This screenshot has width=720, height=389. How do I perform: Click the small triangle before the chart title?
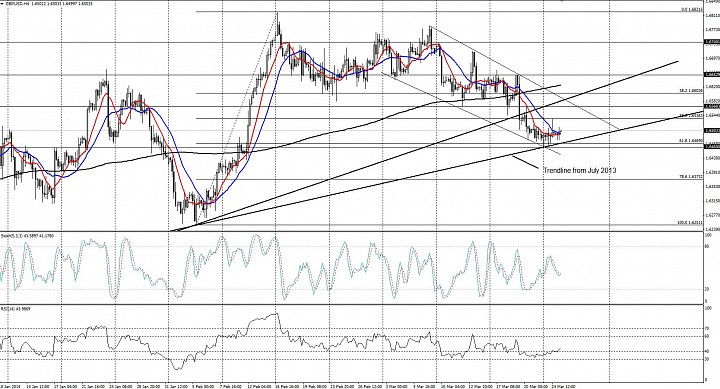pos(2,3)
